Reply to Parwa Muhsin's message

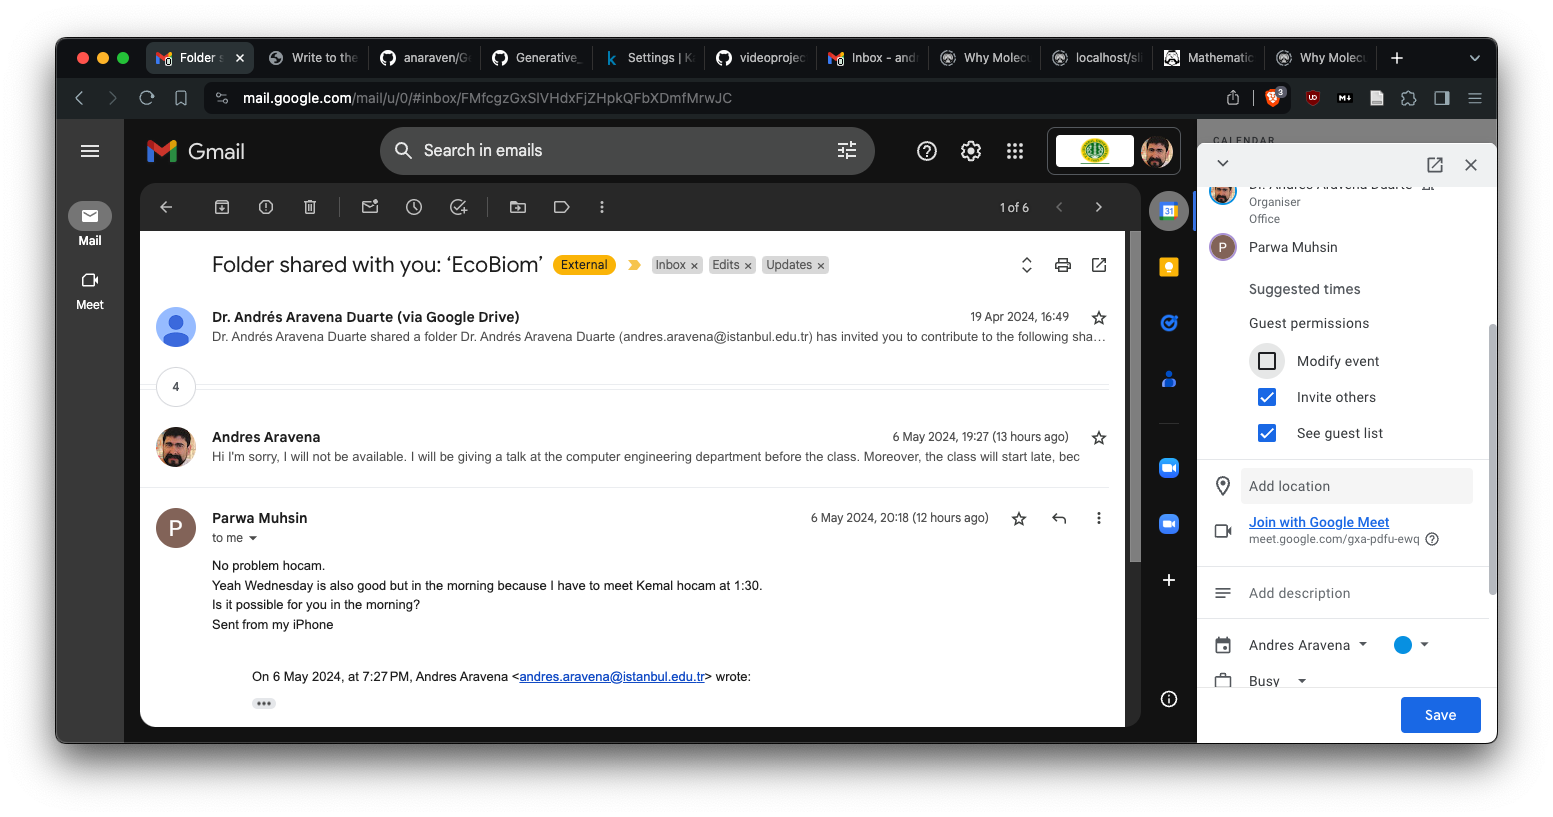coord(1059,518)
